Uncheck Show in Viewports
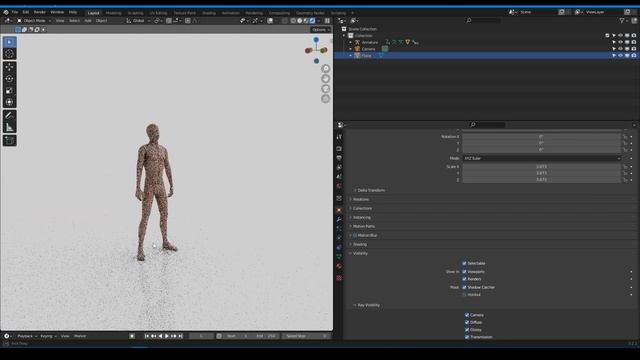640x360 pixels. pyautogui.click(x=464, y=271)
